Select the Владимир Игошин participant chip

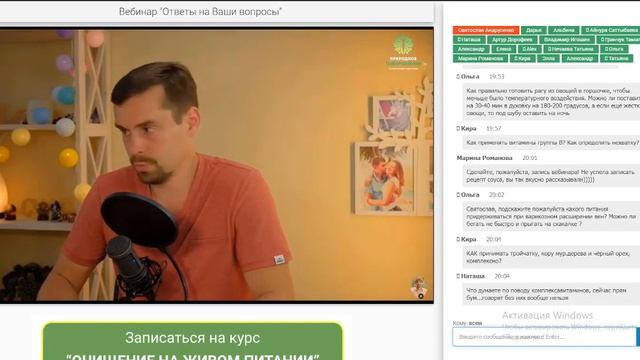(567, 40)
